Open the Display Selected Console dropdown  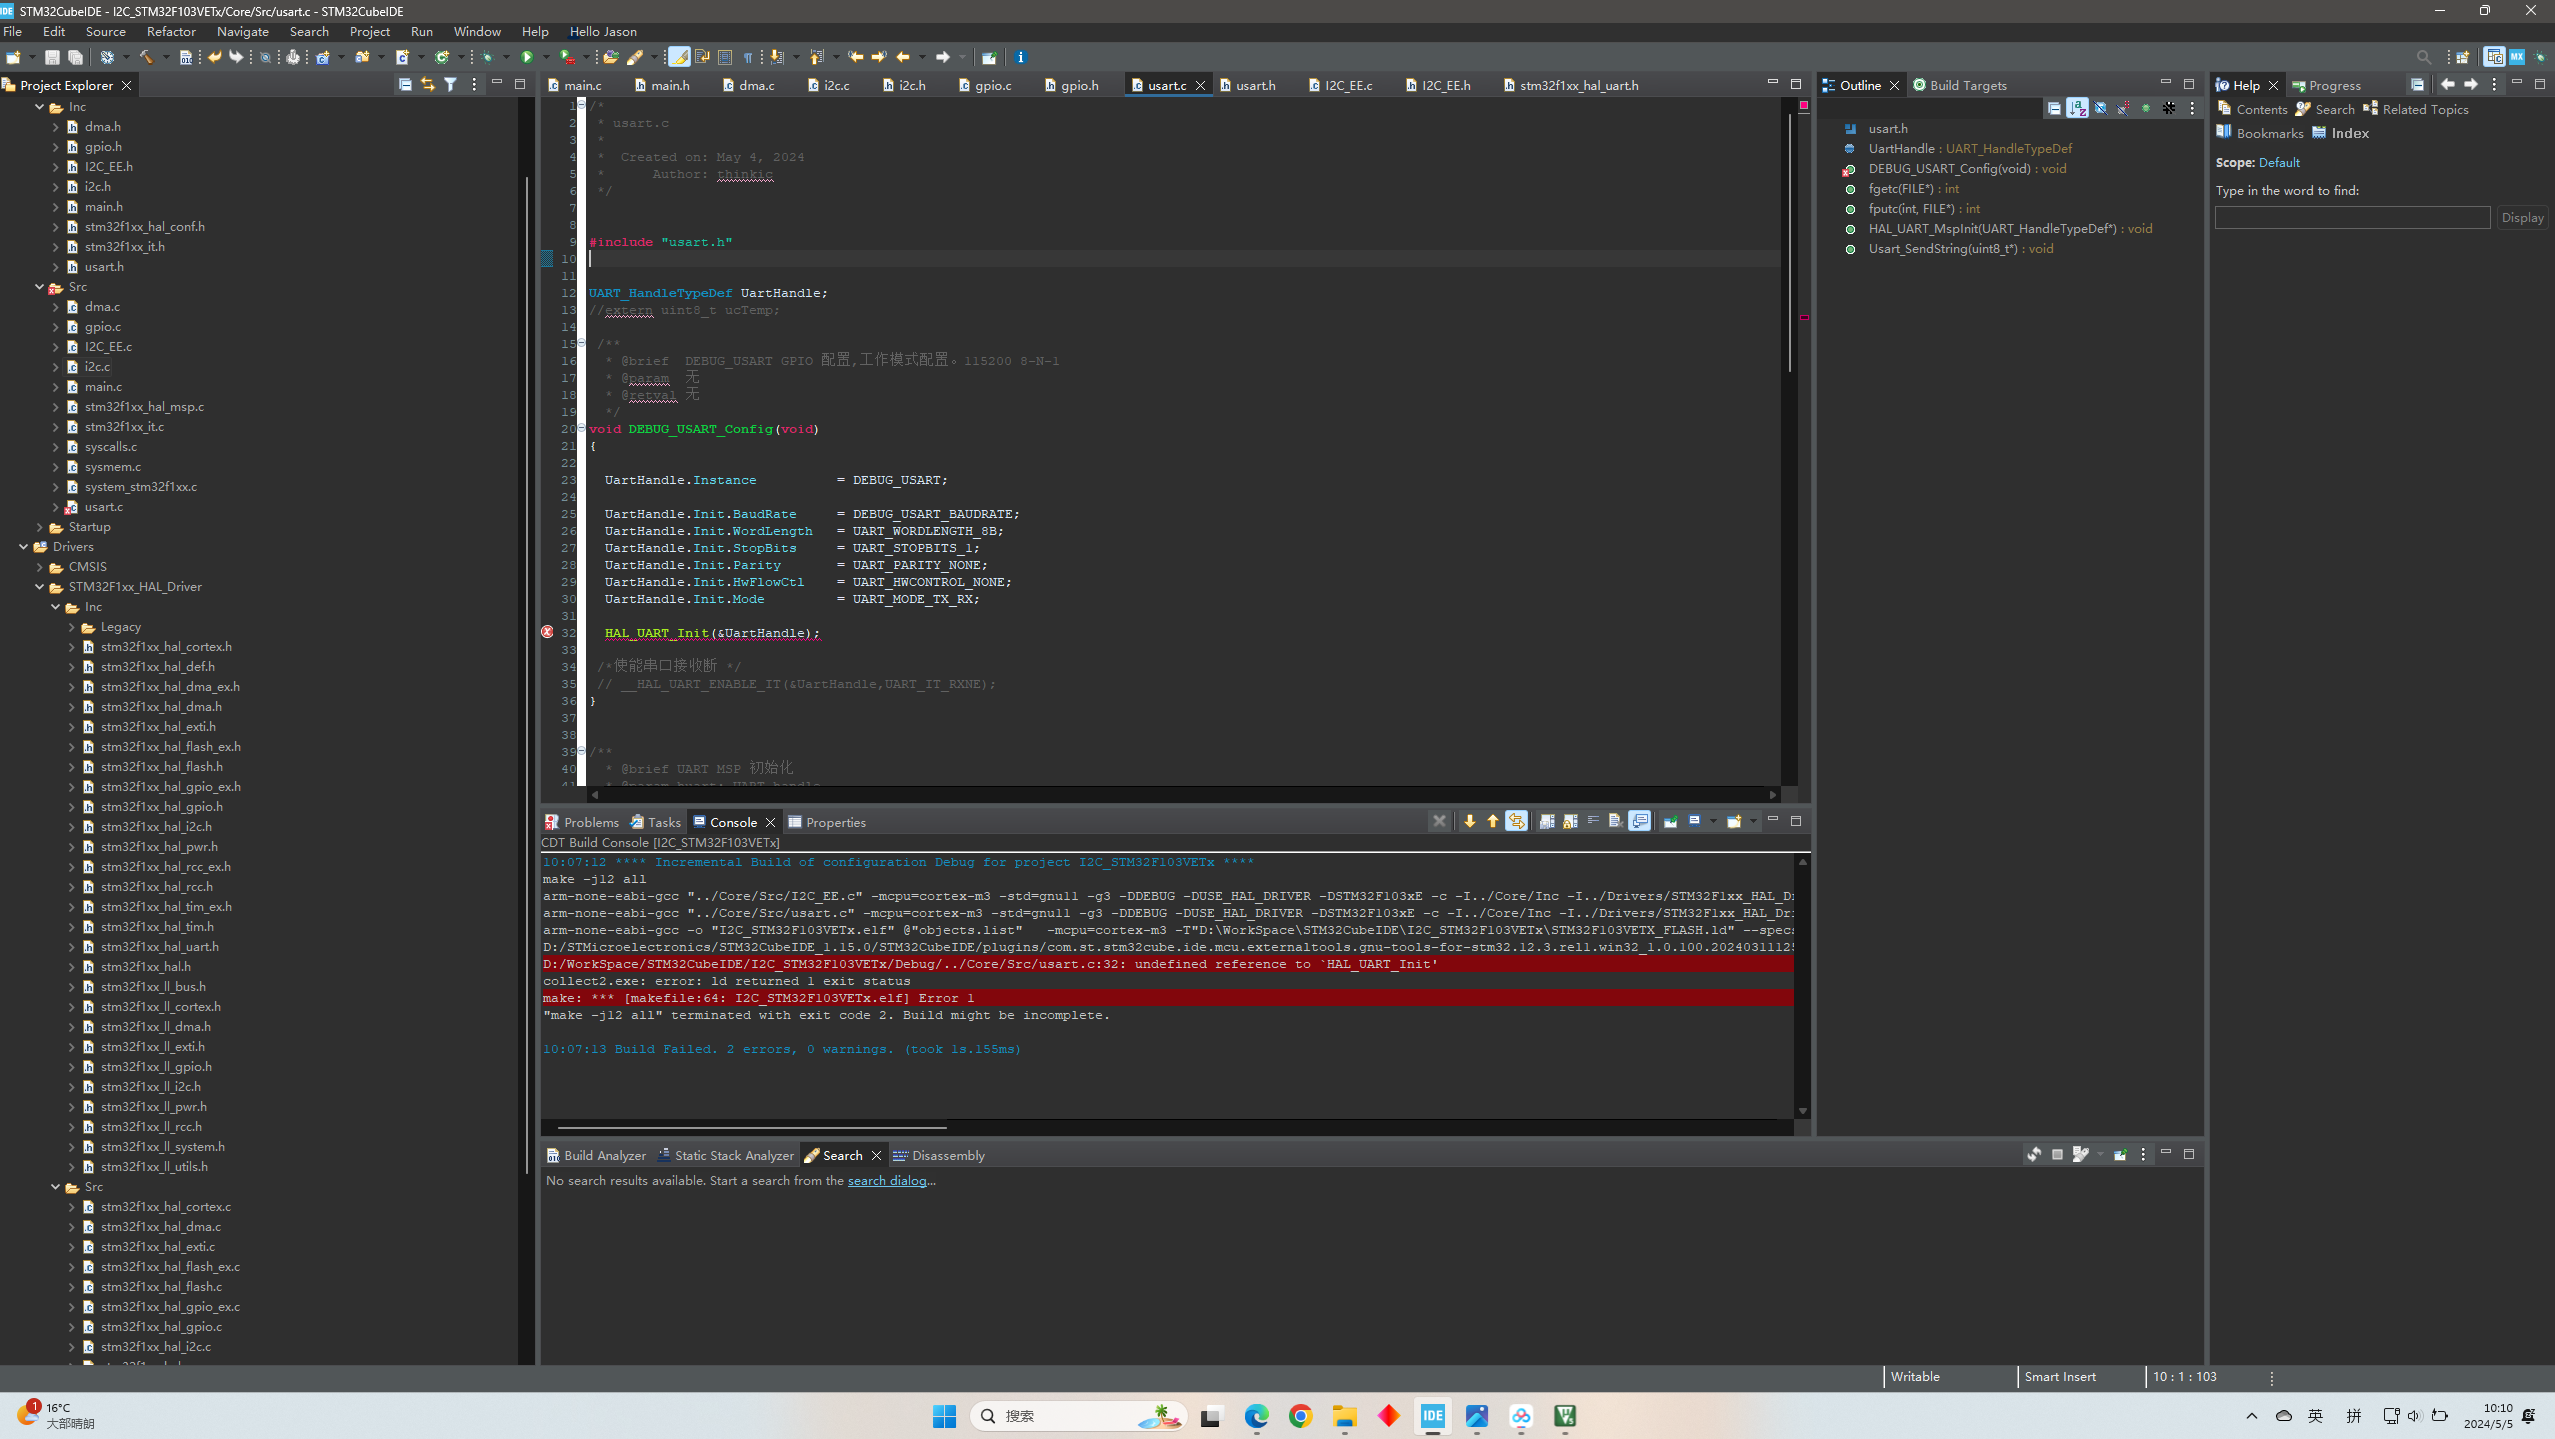pyautogui.click(x=1712, y=821)
